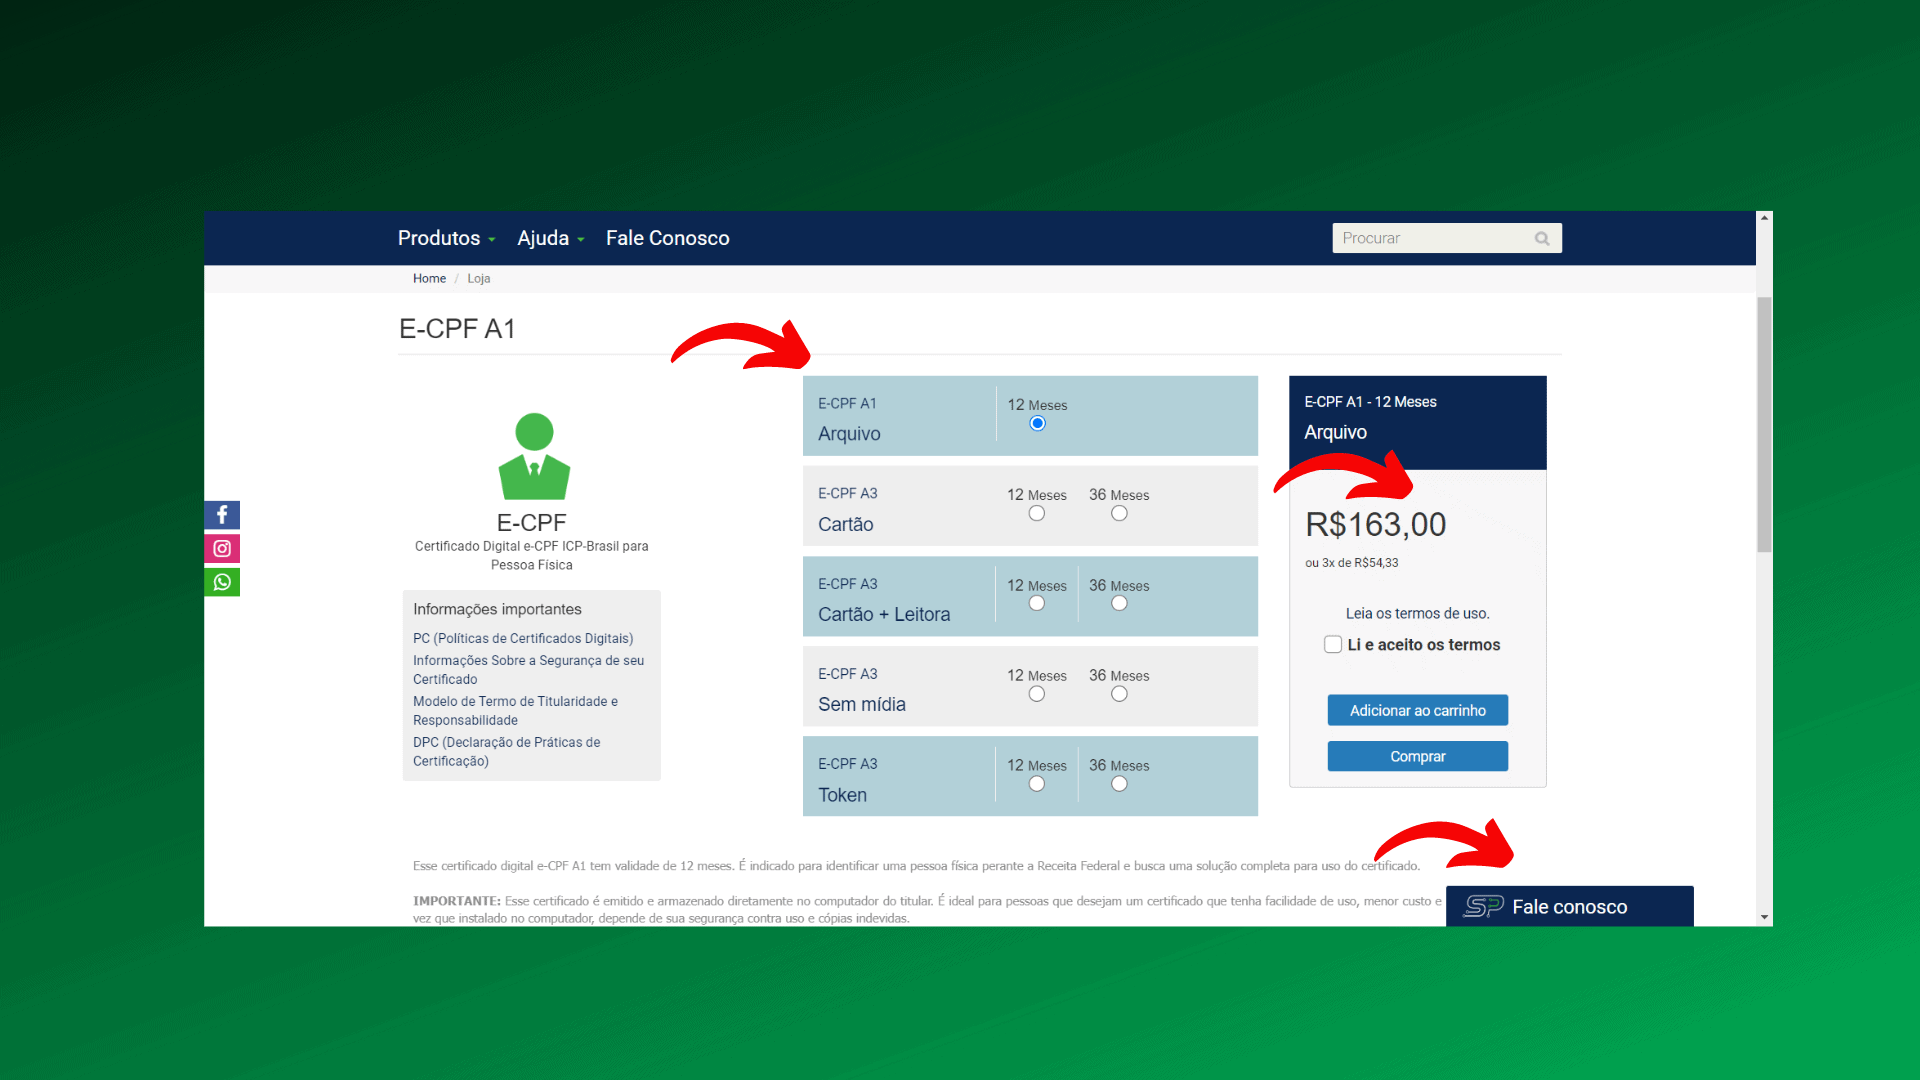Click the Comprar button
1920x1080 pixels.
click(1417, 757)
